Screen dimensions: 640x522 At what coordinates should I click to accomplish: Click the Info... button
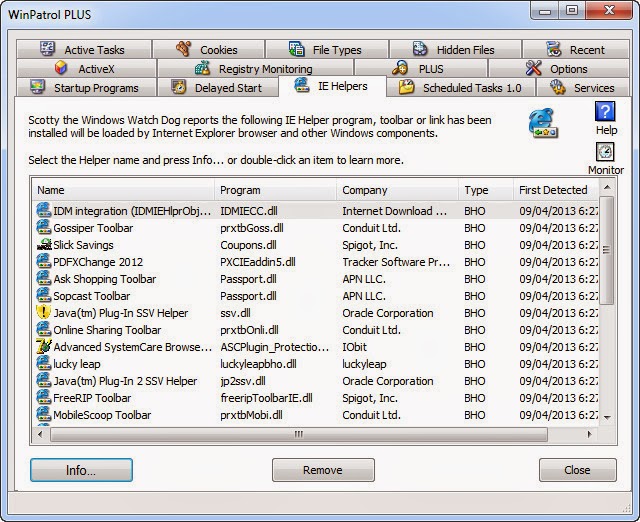81,470
